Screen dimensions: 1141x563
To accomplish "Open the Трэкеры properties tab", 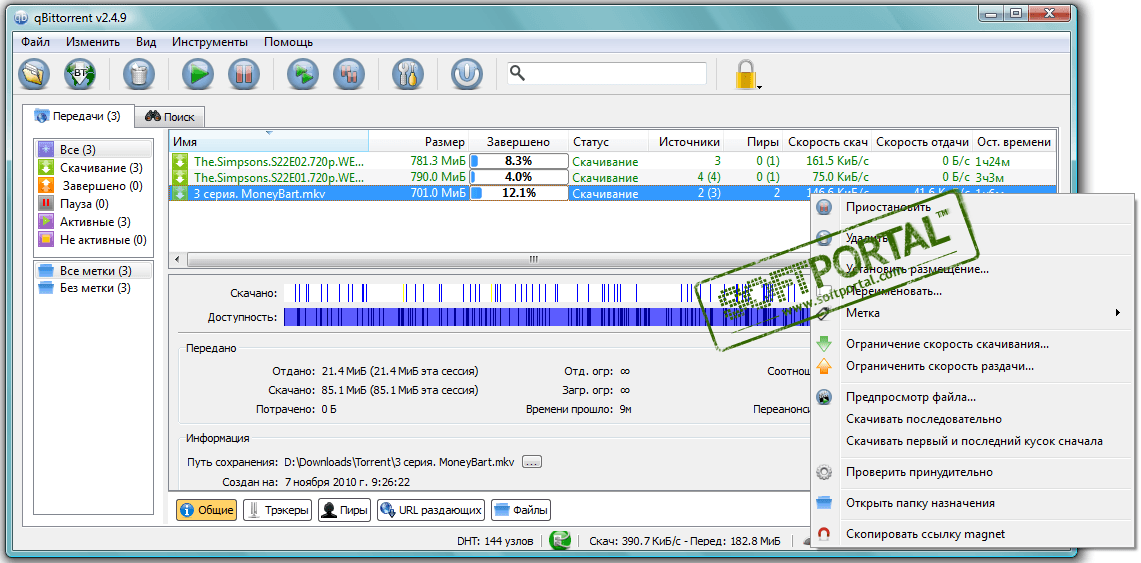I will pos(277,510).
